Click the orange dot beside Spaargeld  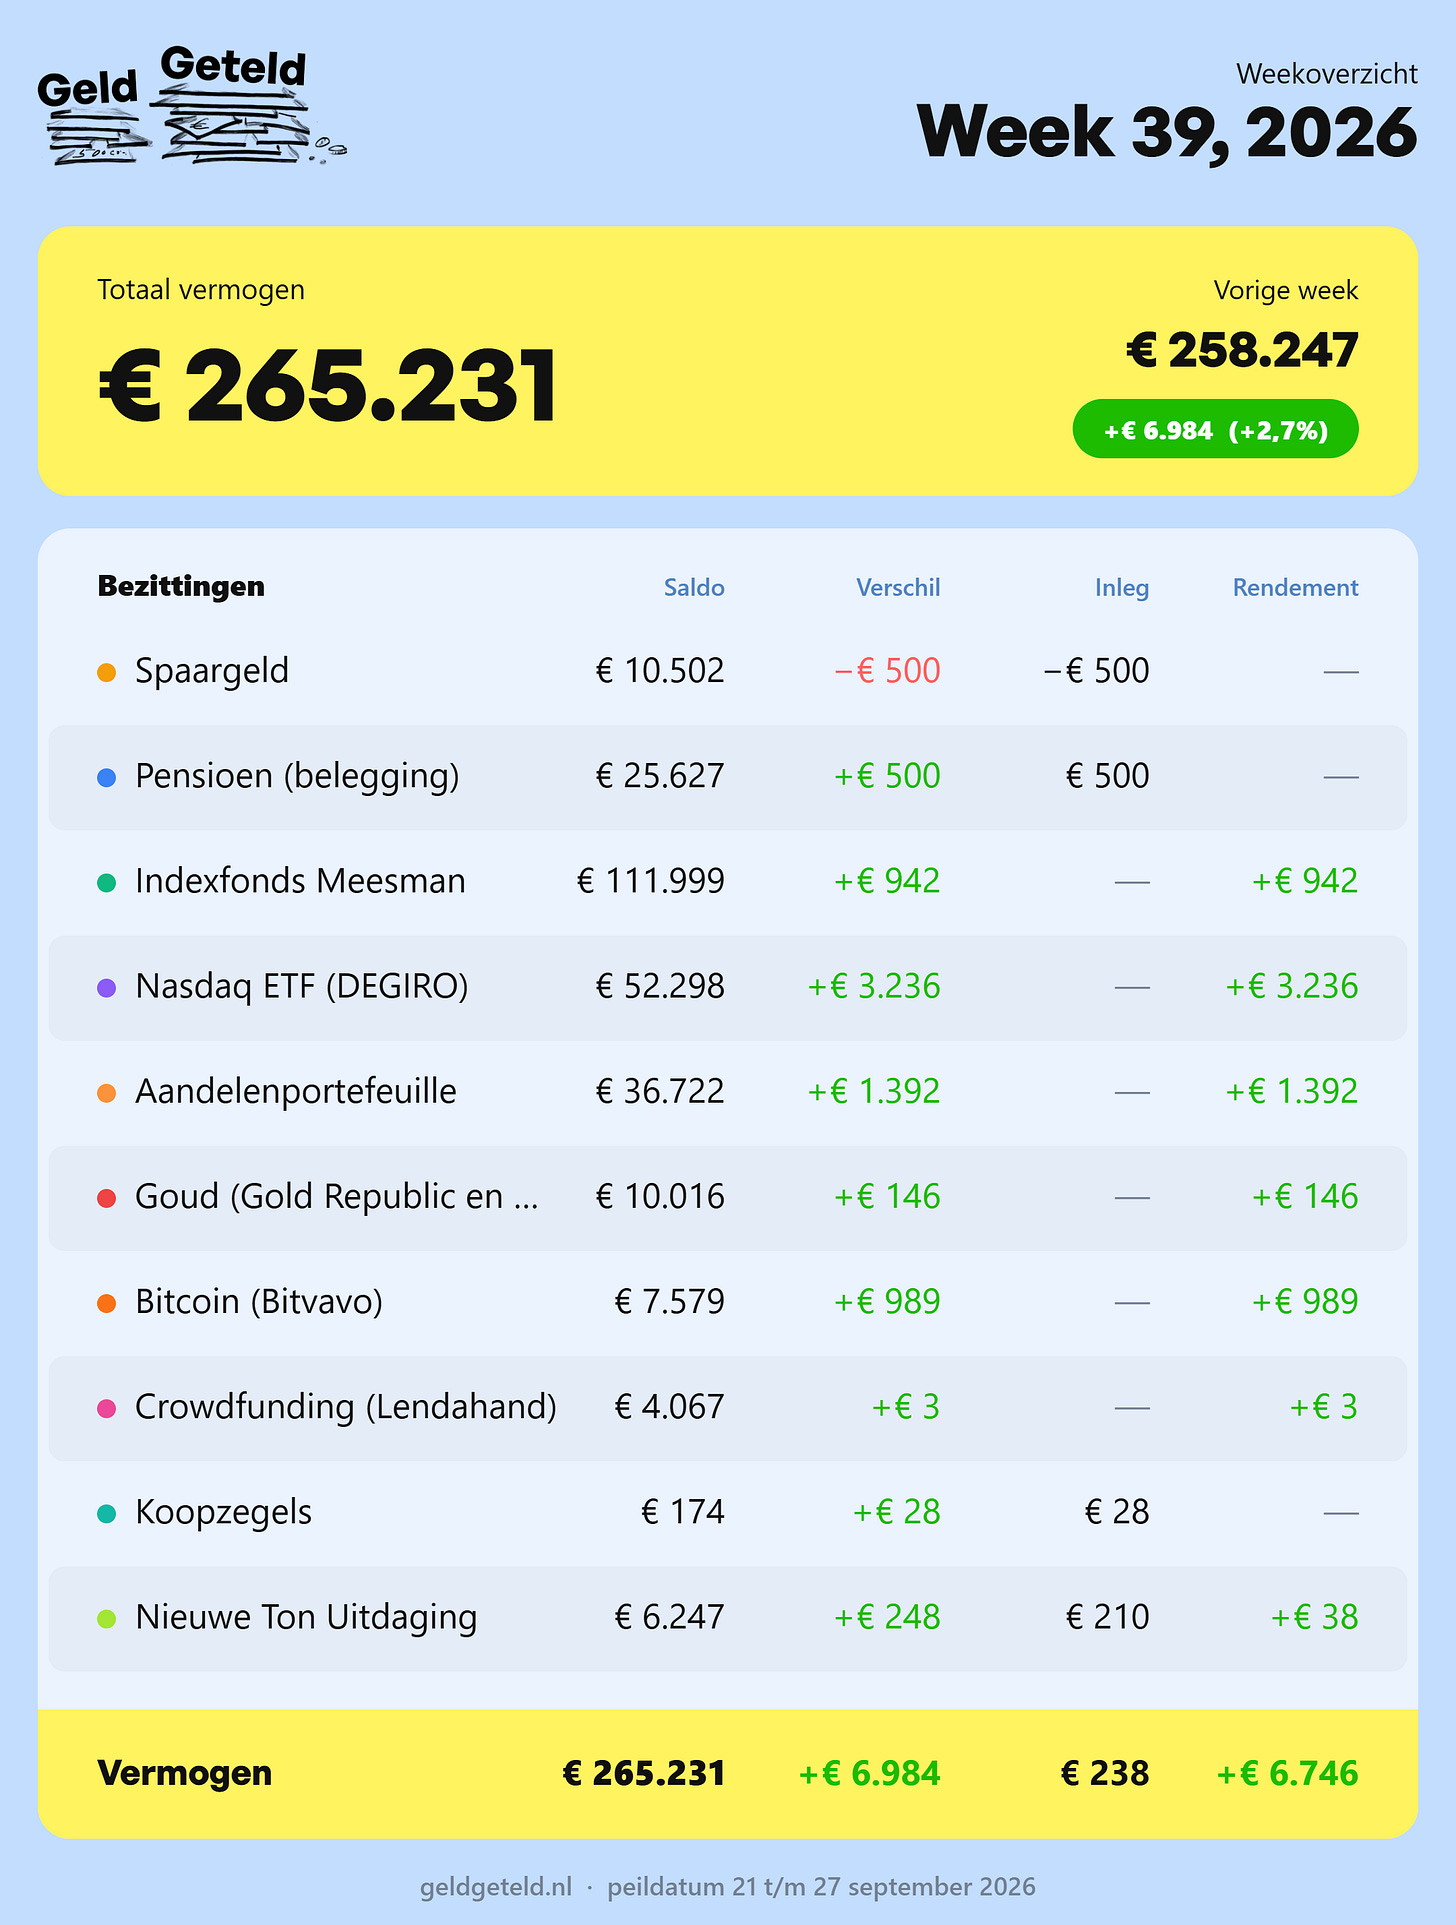click(x=107, y=673)
